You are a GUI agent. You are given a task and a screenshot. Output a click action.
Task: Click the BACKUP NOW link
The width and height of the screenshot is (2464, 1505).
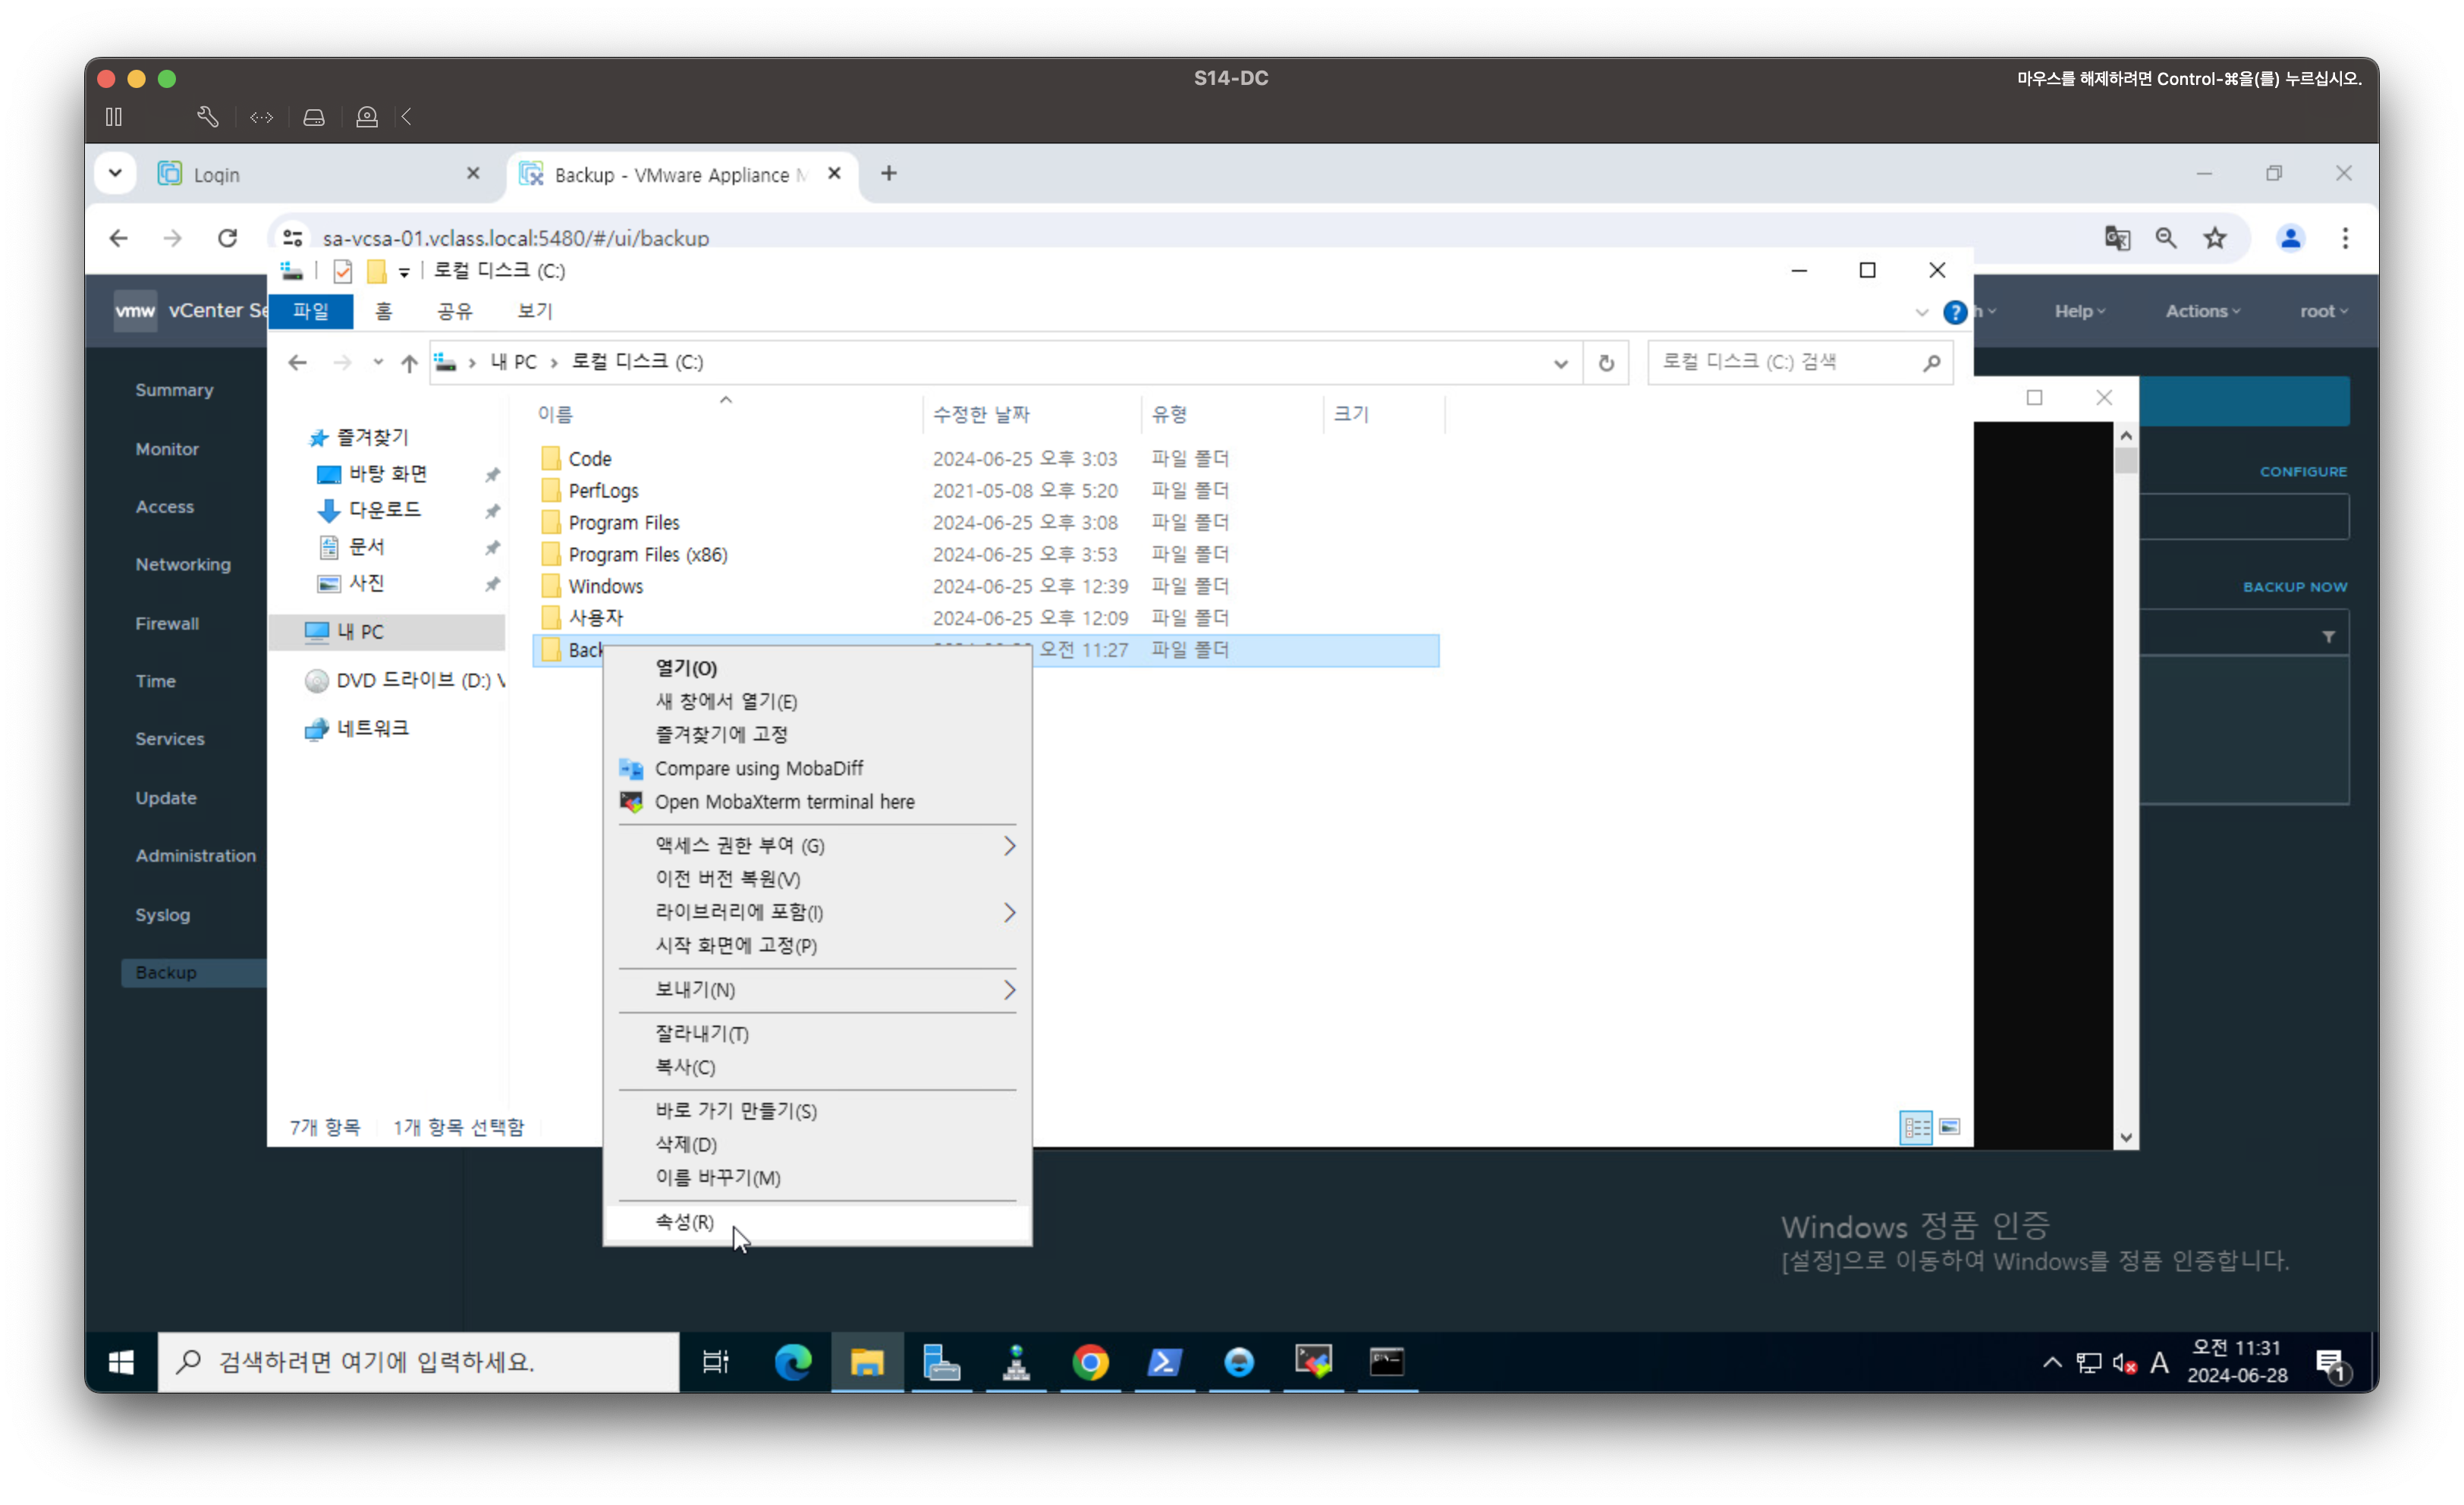coord(2294,587)
